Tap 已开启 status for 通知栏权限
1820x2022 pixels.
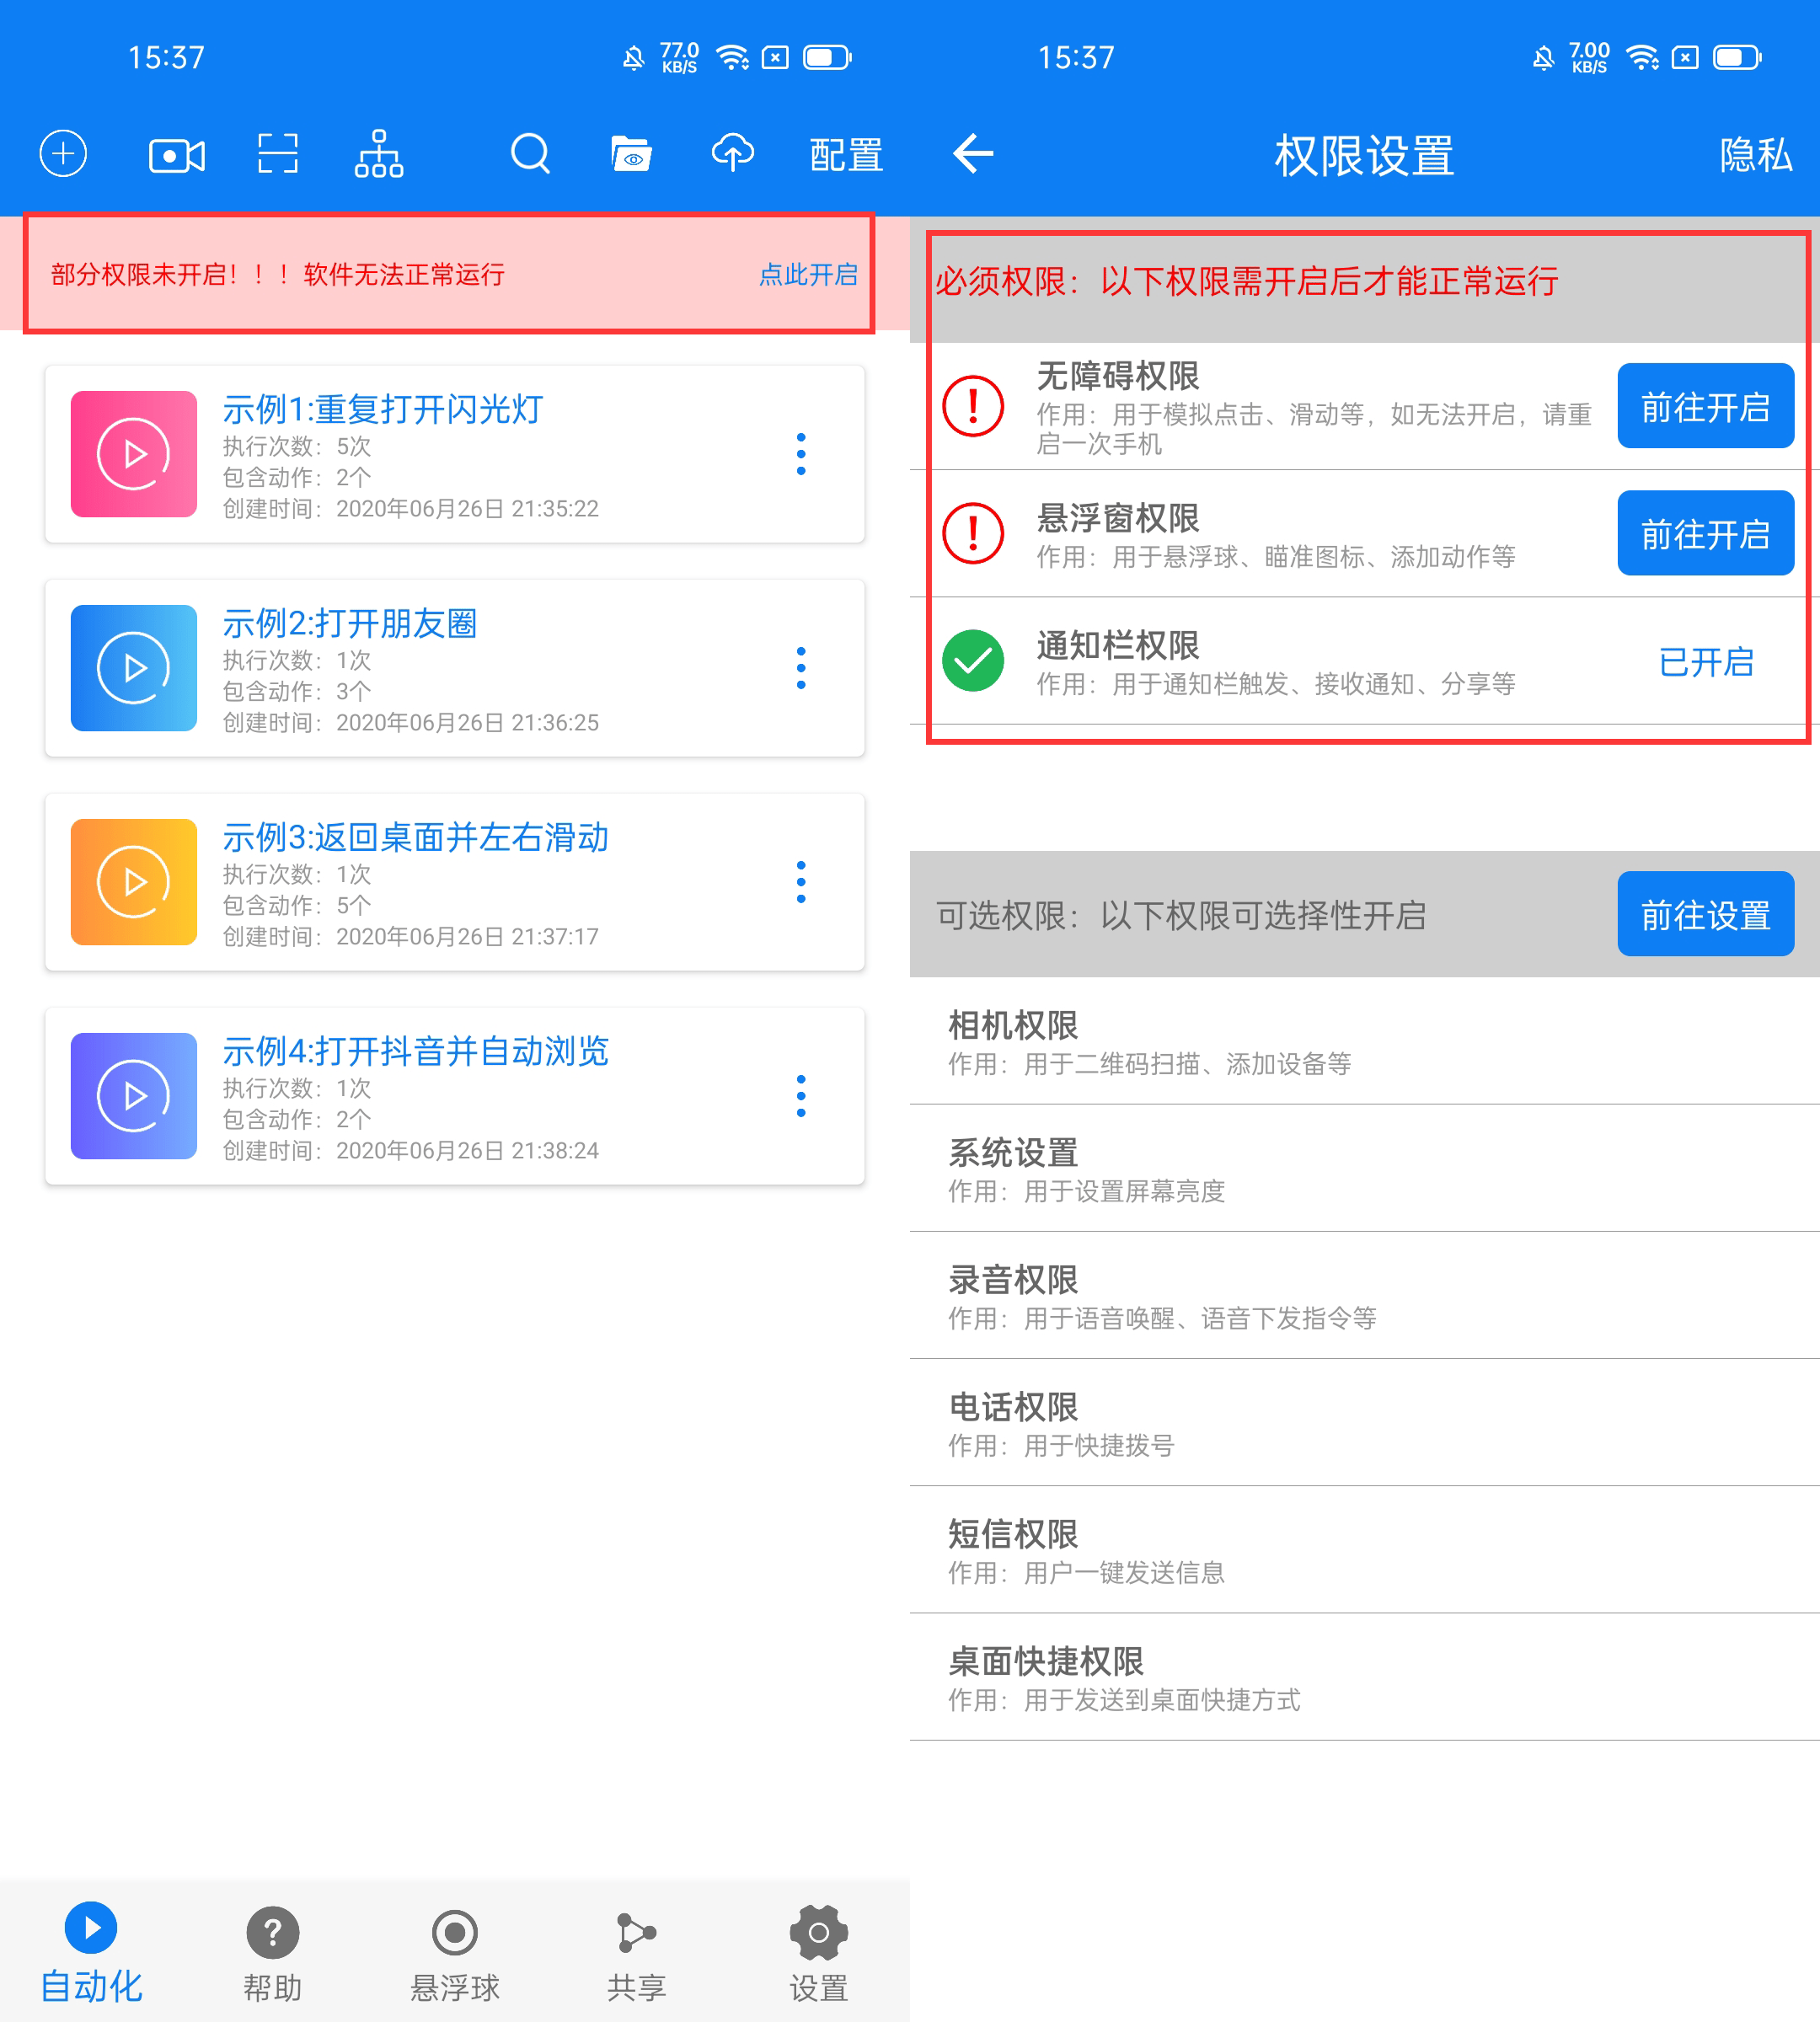1706,661
